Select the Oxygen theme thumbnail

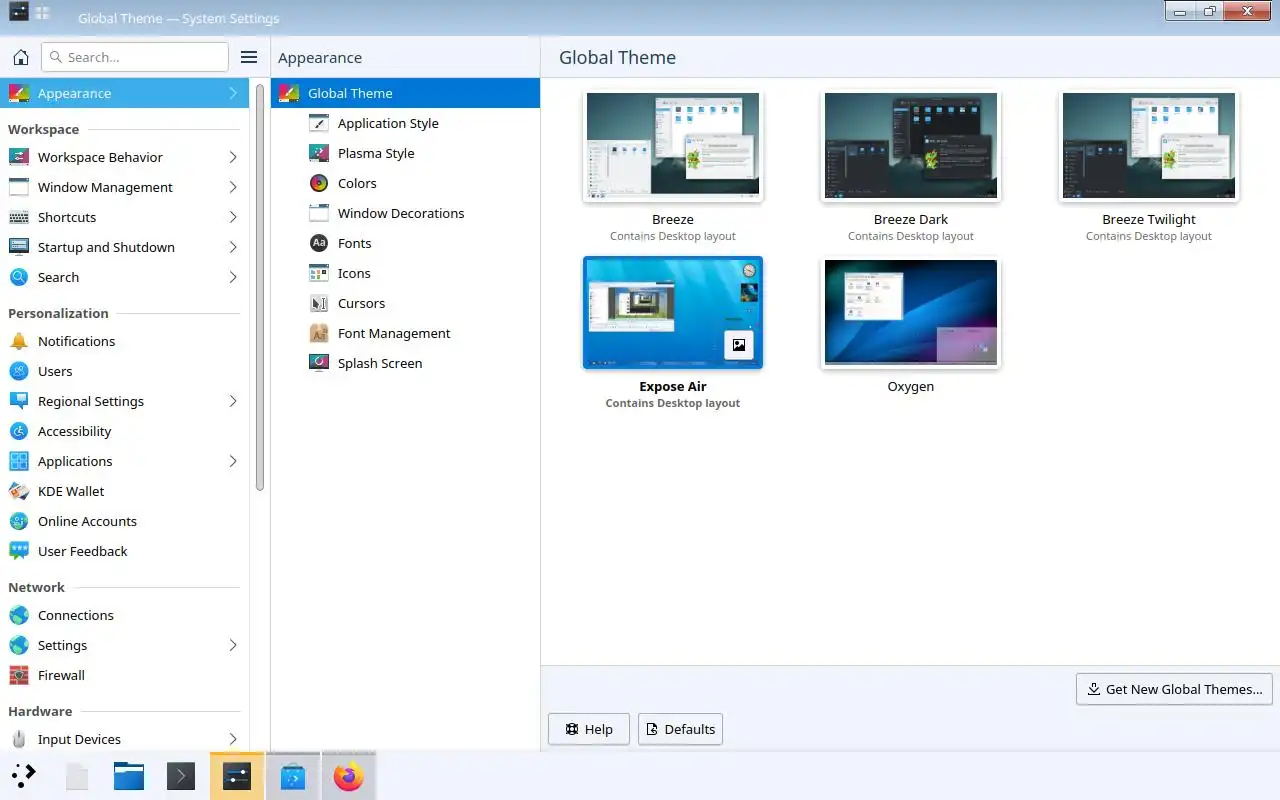[911, 313]
